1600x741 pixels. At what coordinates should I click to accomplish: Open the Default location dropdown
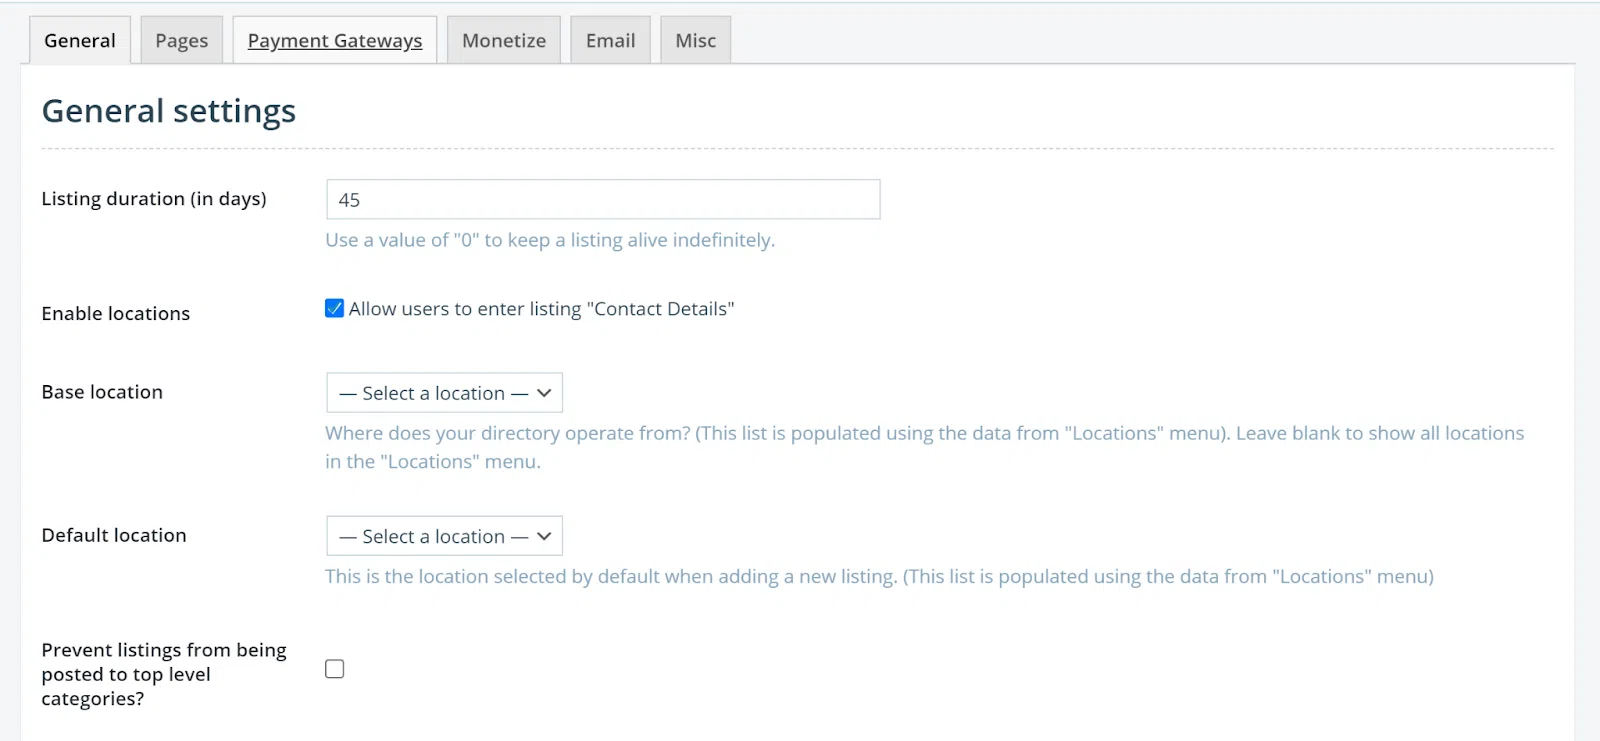pyautogui.click(x=444, y=536)
